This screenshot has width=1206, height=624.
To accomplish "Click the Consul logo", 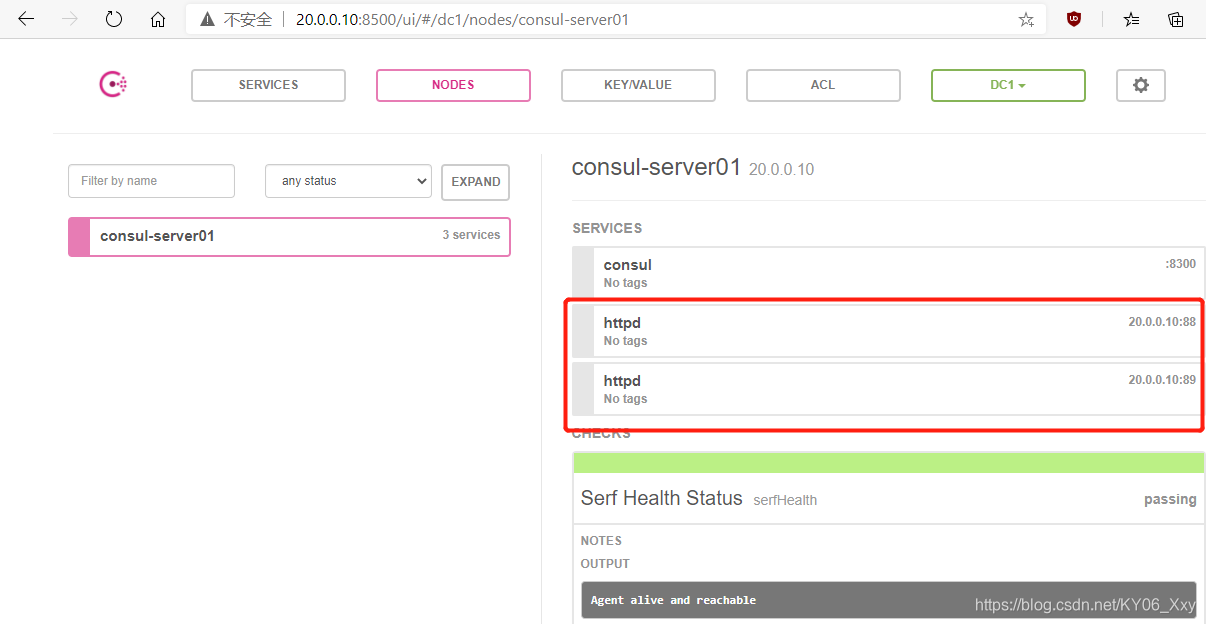I will [113, 85].
